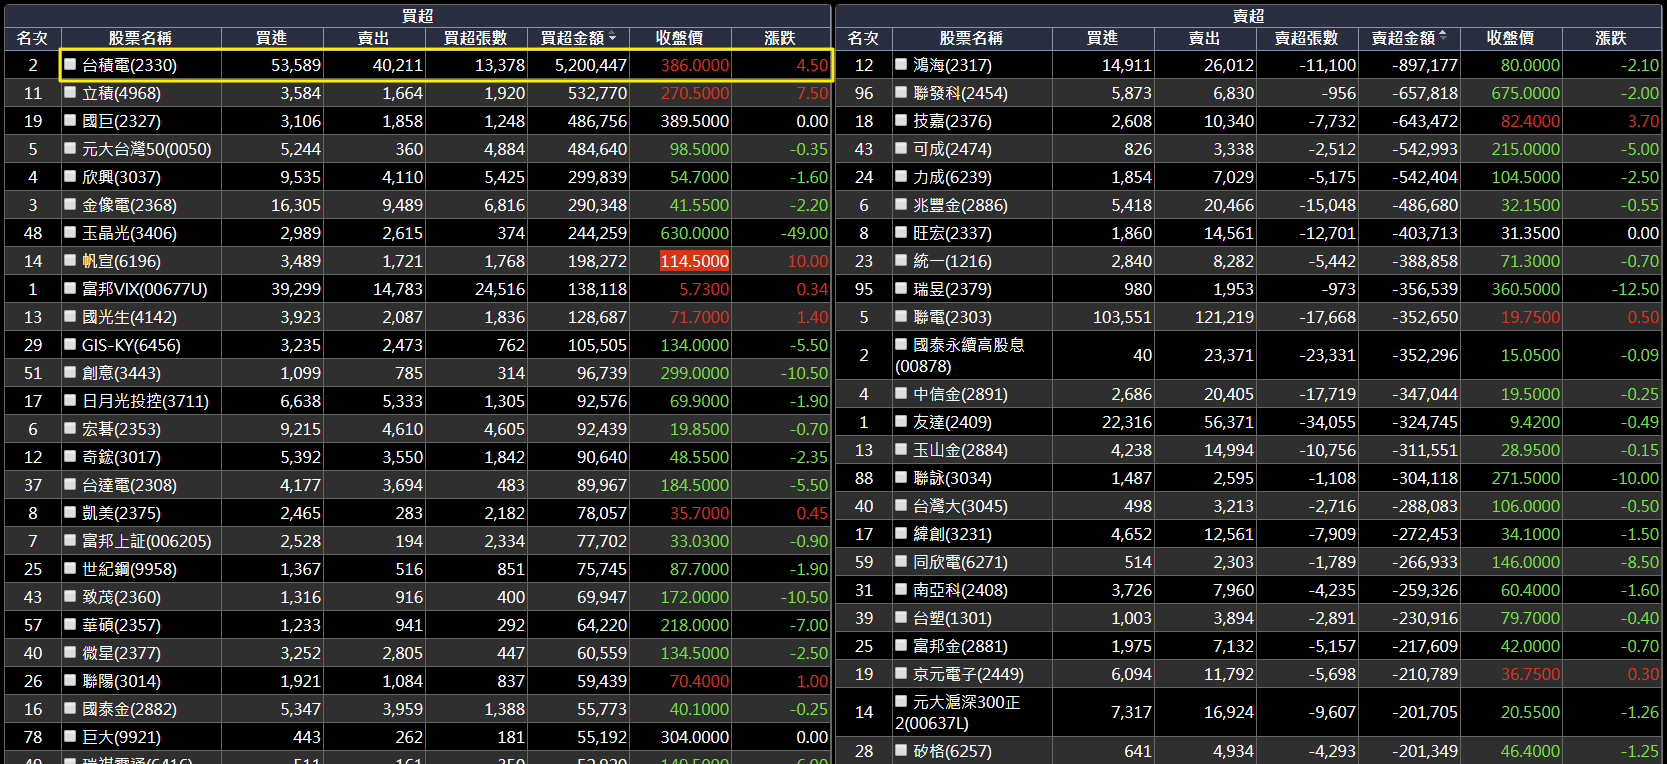
Task: Click stock name 宏碁(2353)
Action: (x=121, y=429)
